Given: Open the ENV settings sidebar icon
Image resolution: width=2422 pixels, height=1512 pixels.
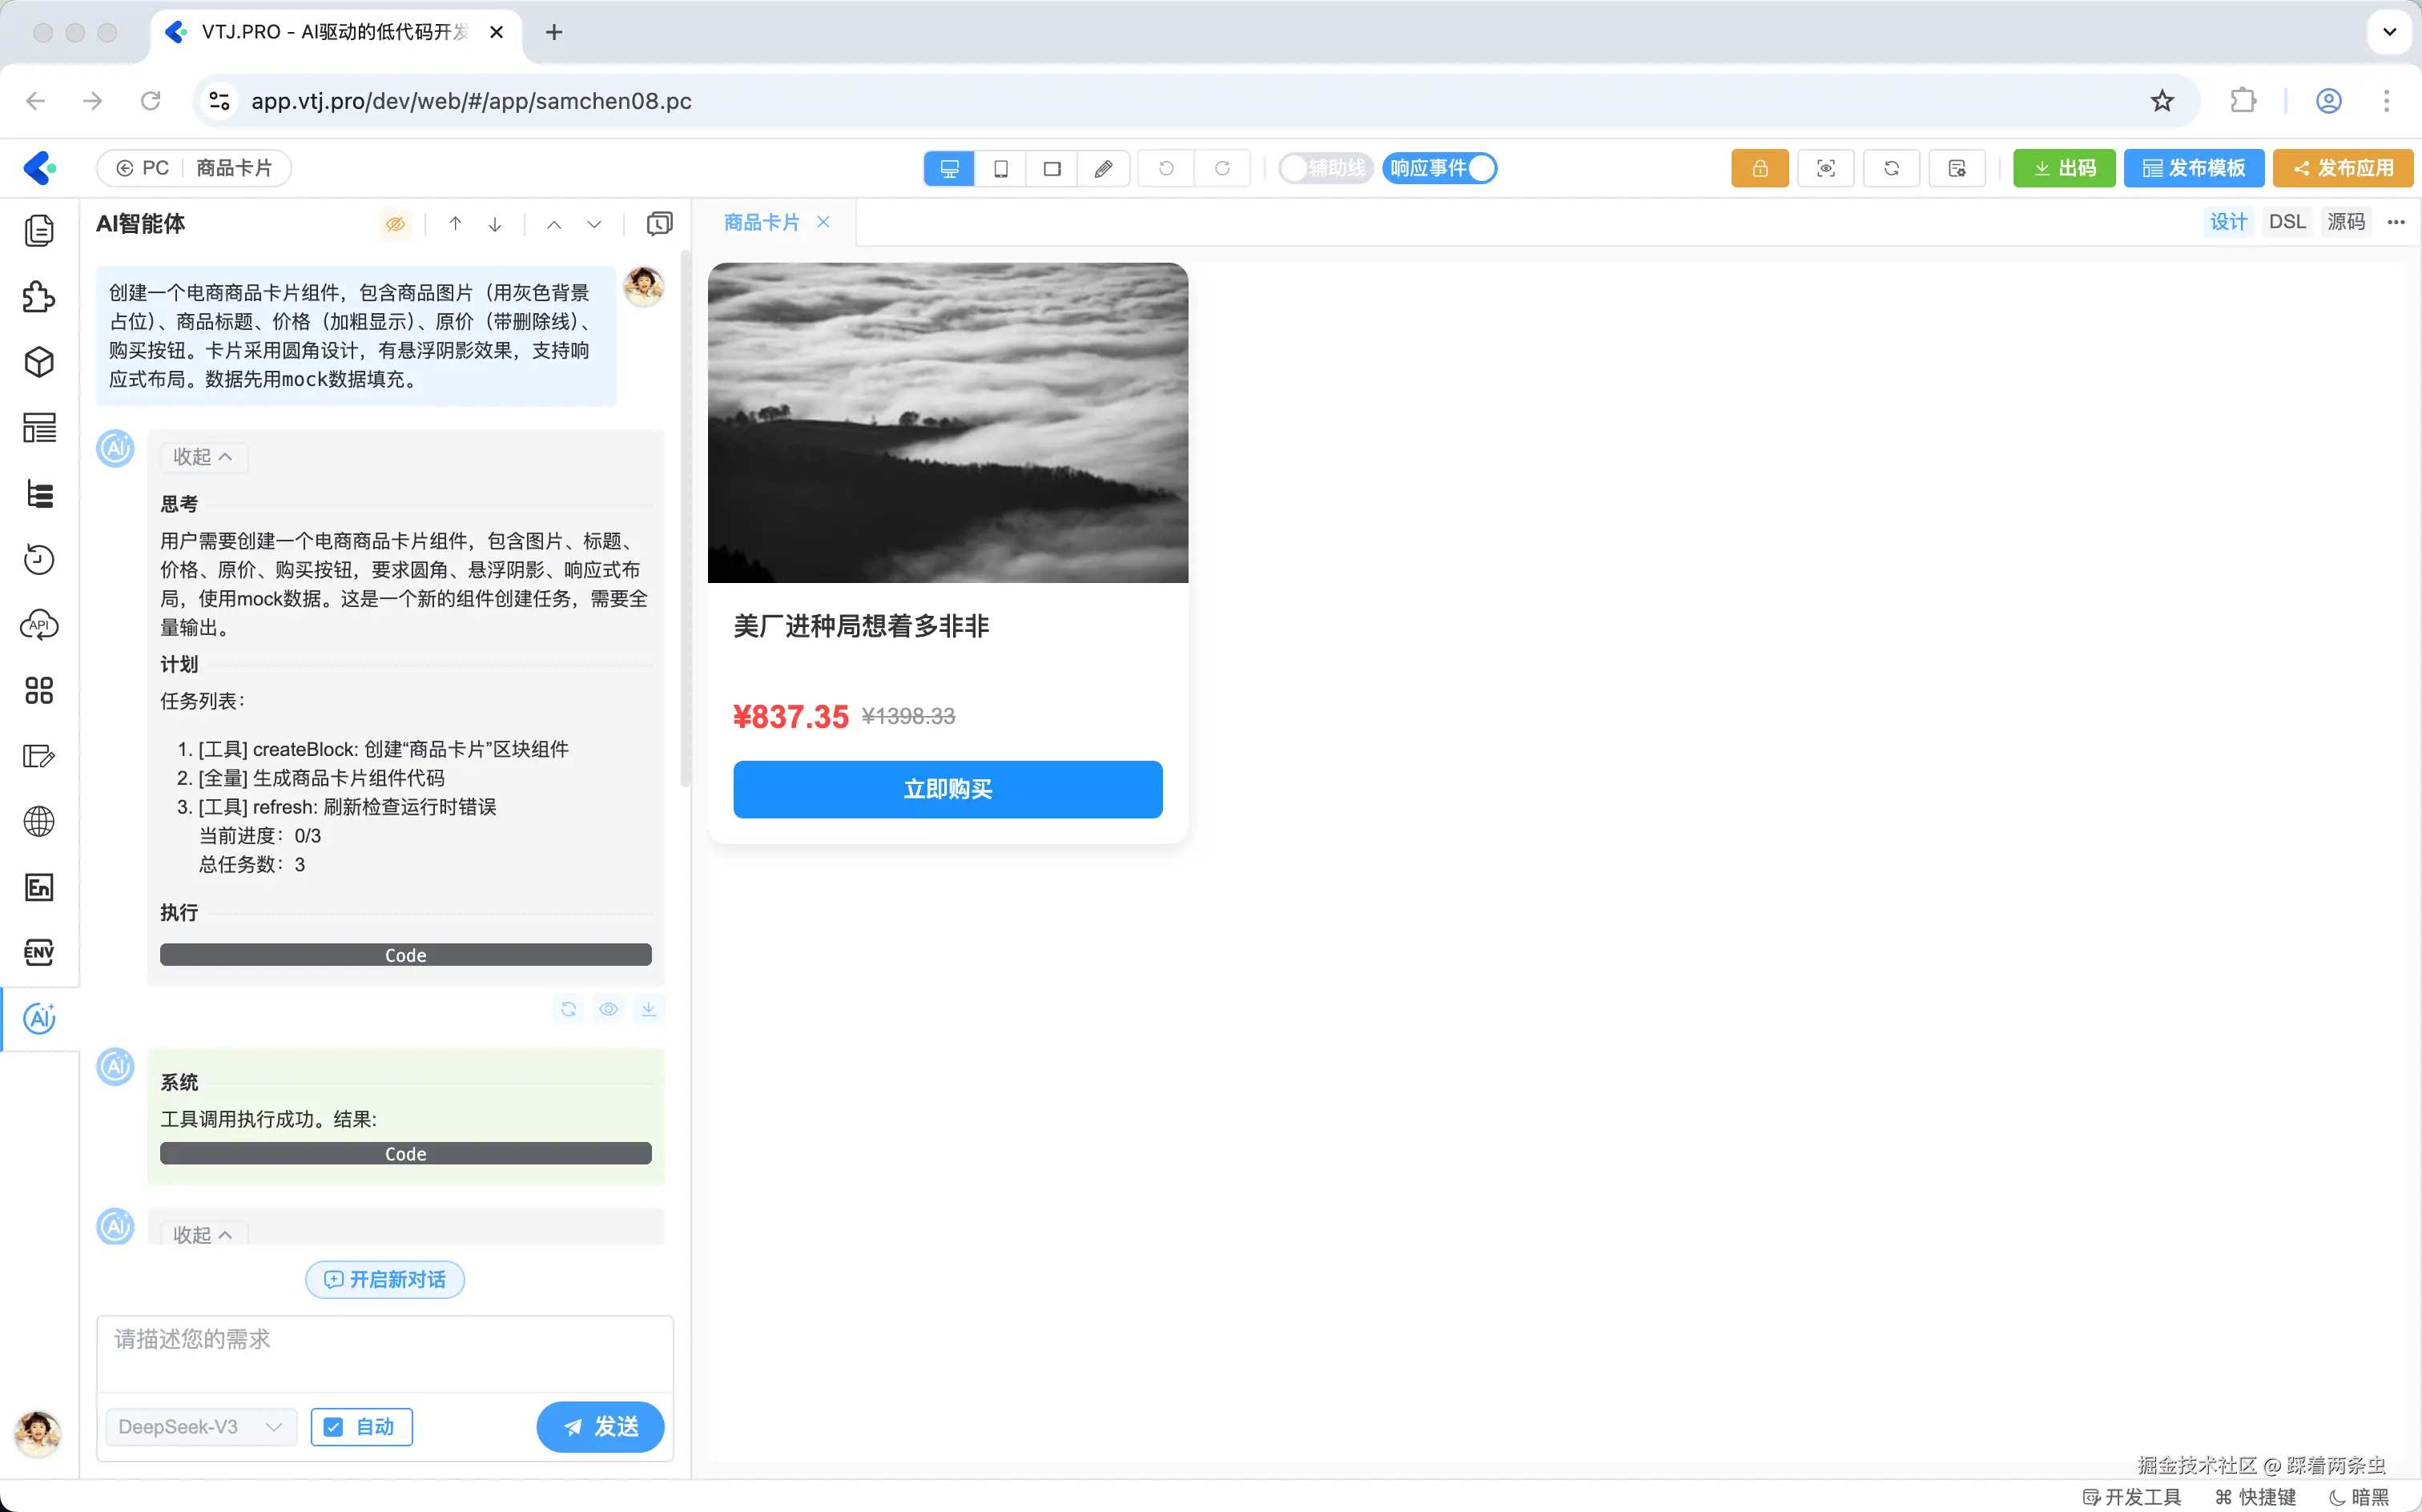Looking at the screenshot, I should point(39,952).
